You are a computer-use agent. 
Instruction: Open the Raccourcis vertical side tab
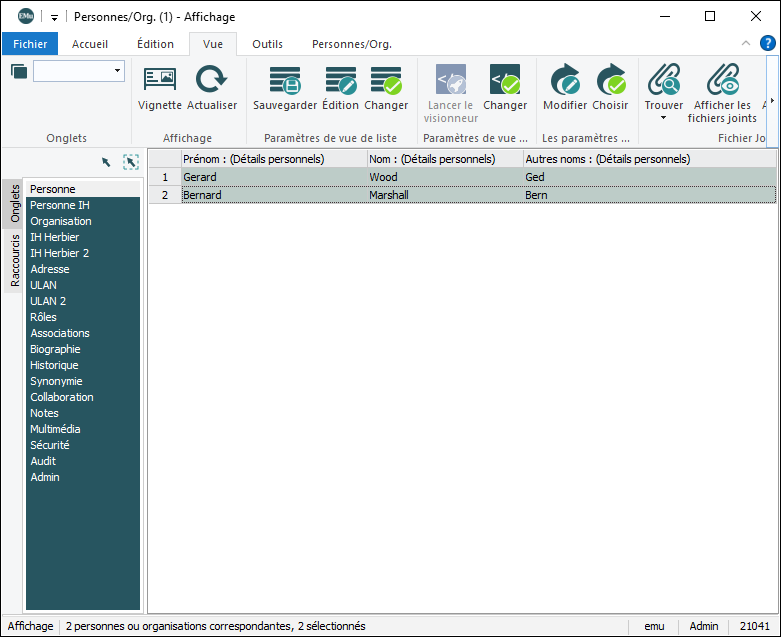[14, 261]
